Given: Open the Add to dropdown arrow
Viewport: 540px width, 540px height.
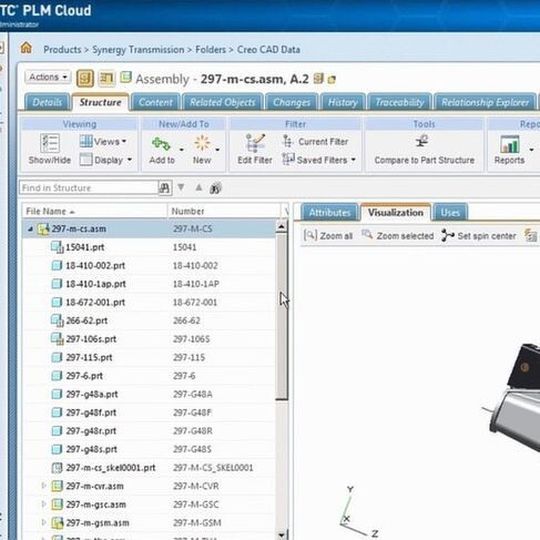Looking at the screenshot, I should [x=181, y=150].
